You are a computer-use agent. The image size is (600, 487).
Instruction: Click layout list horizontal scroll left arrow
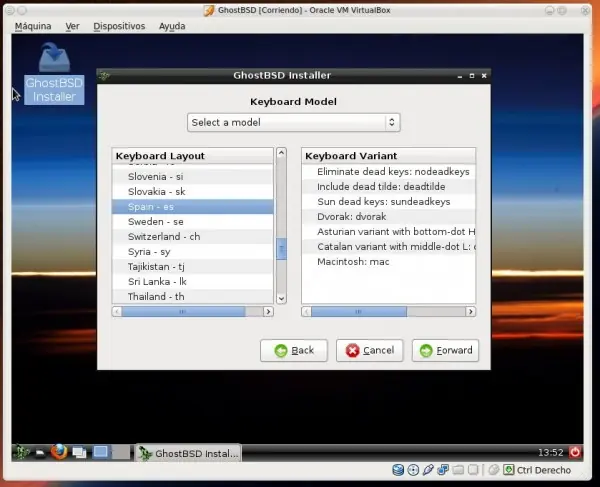(117, 312)
